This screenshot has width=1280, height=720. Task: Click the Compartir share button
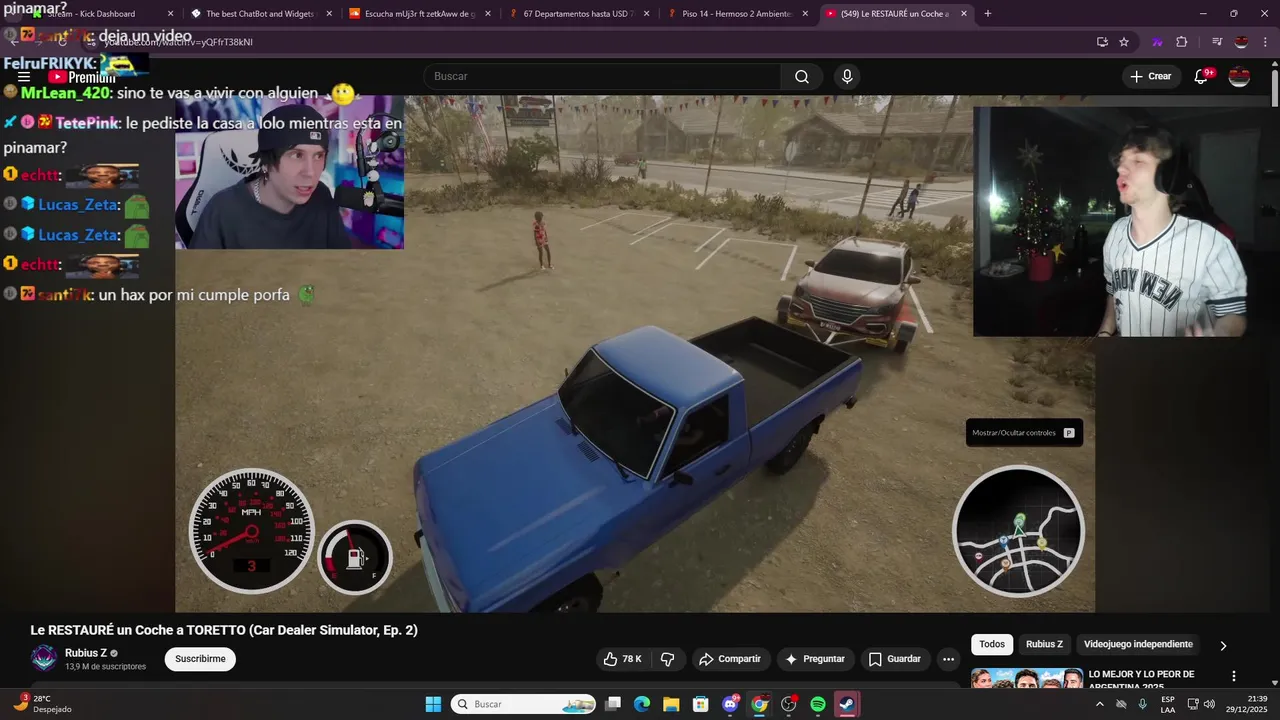click(x=730, y=659)
